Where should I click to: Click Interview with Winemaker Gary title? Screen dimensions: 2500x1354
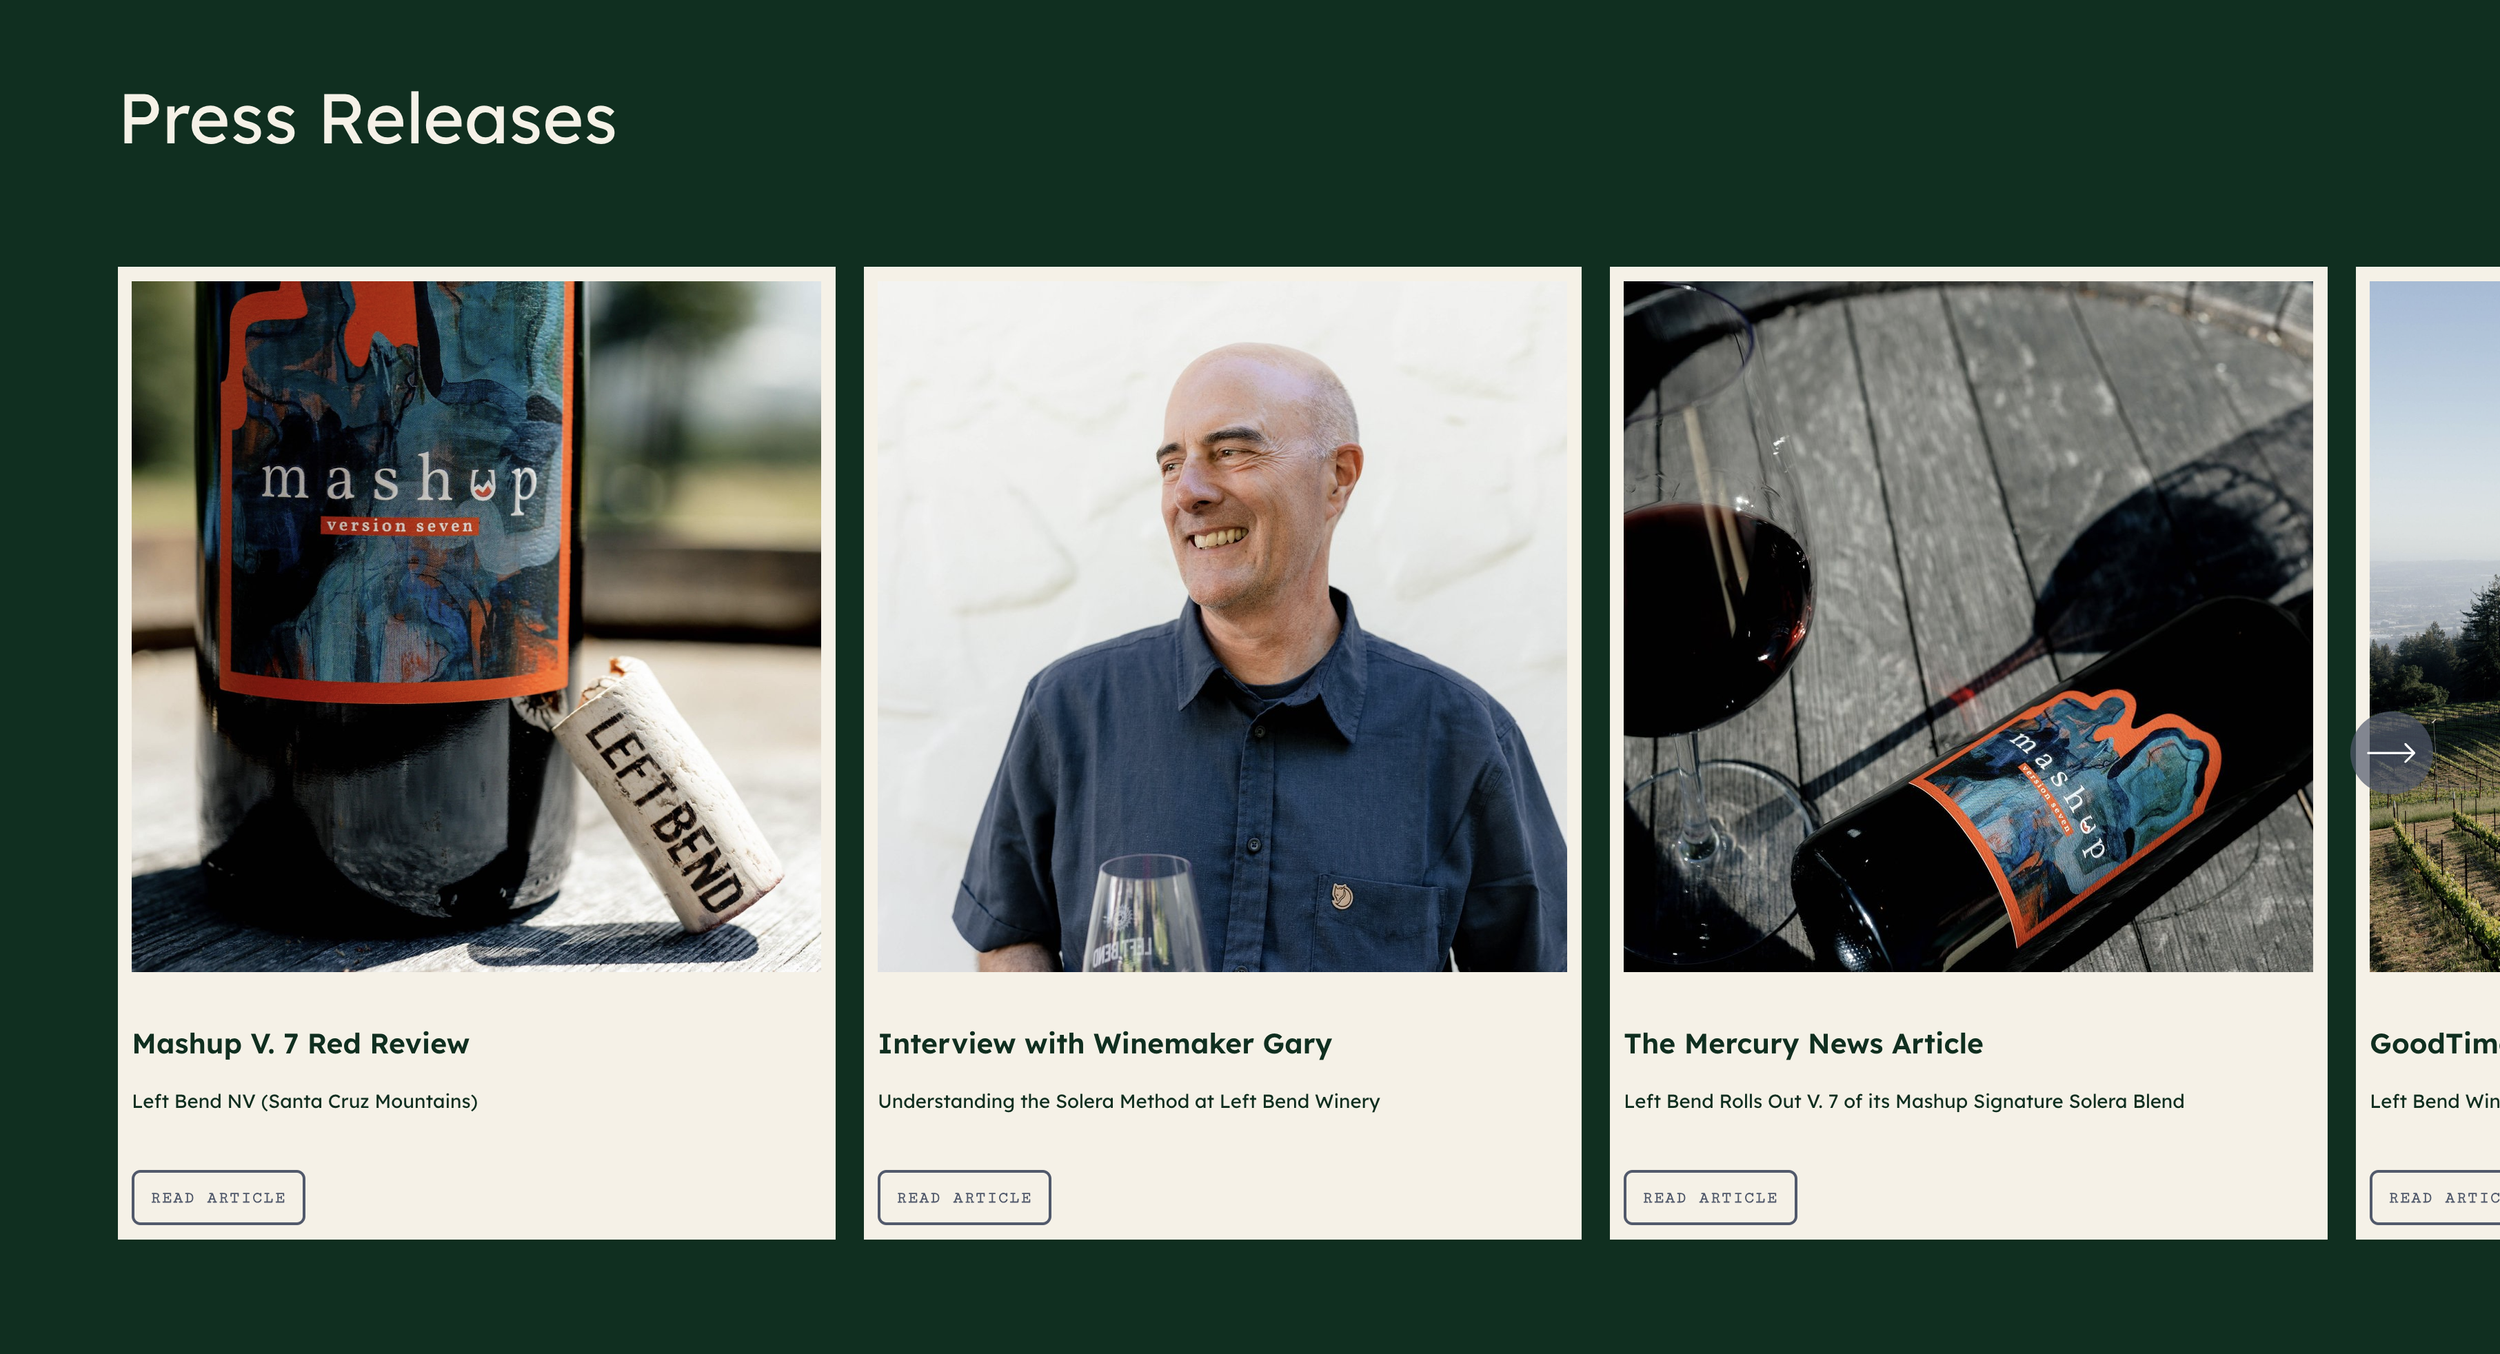1104,1044
